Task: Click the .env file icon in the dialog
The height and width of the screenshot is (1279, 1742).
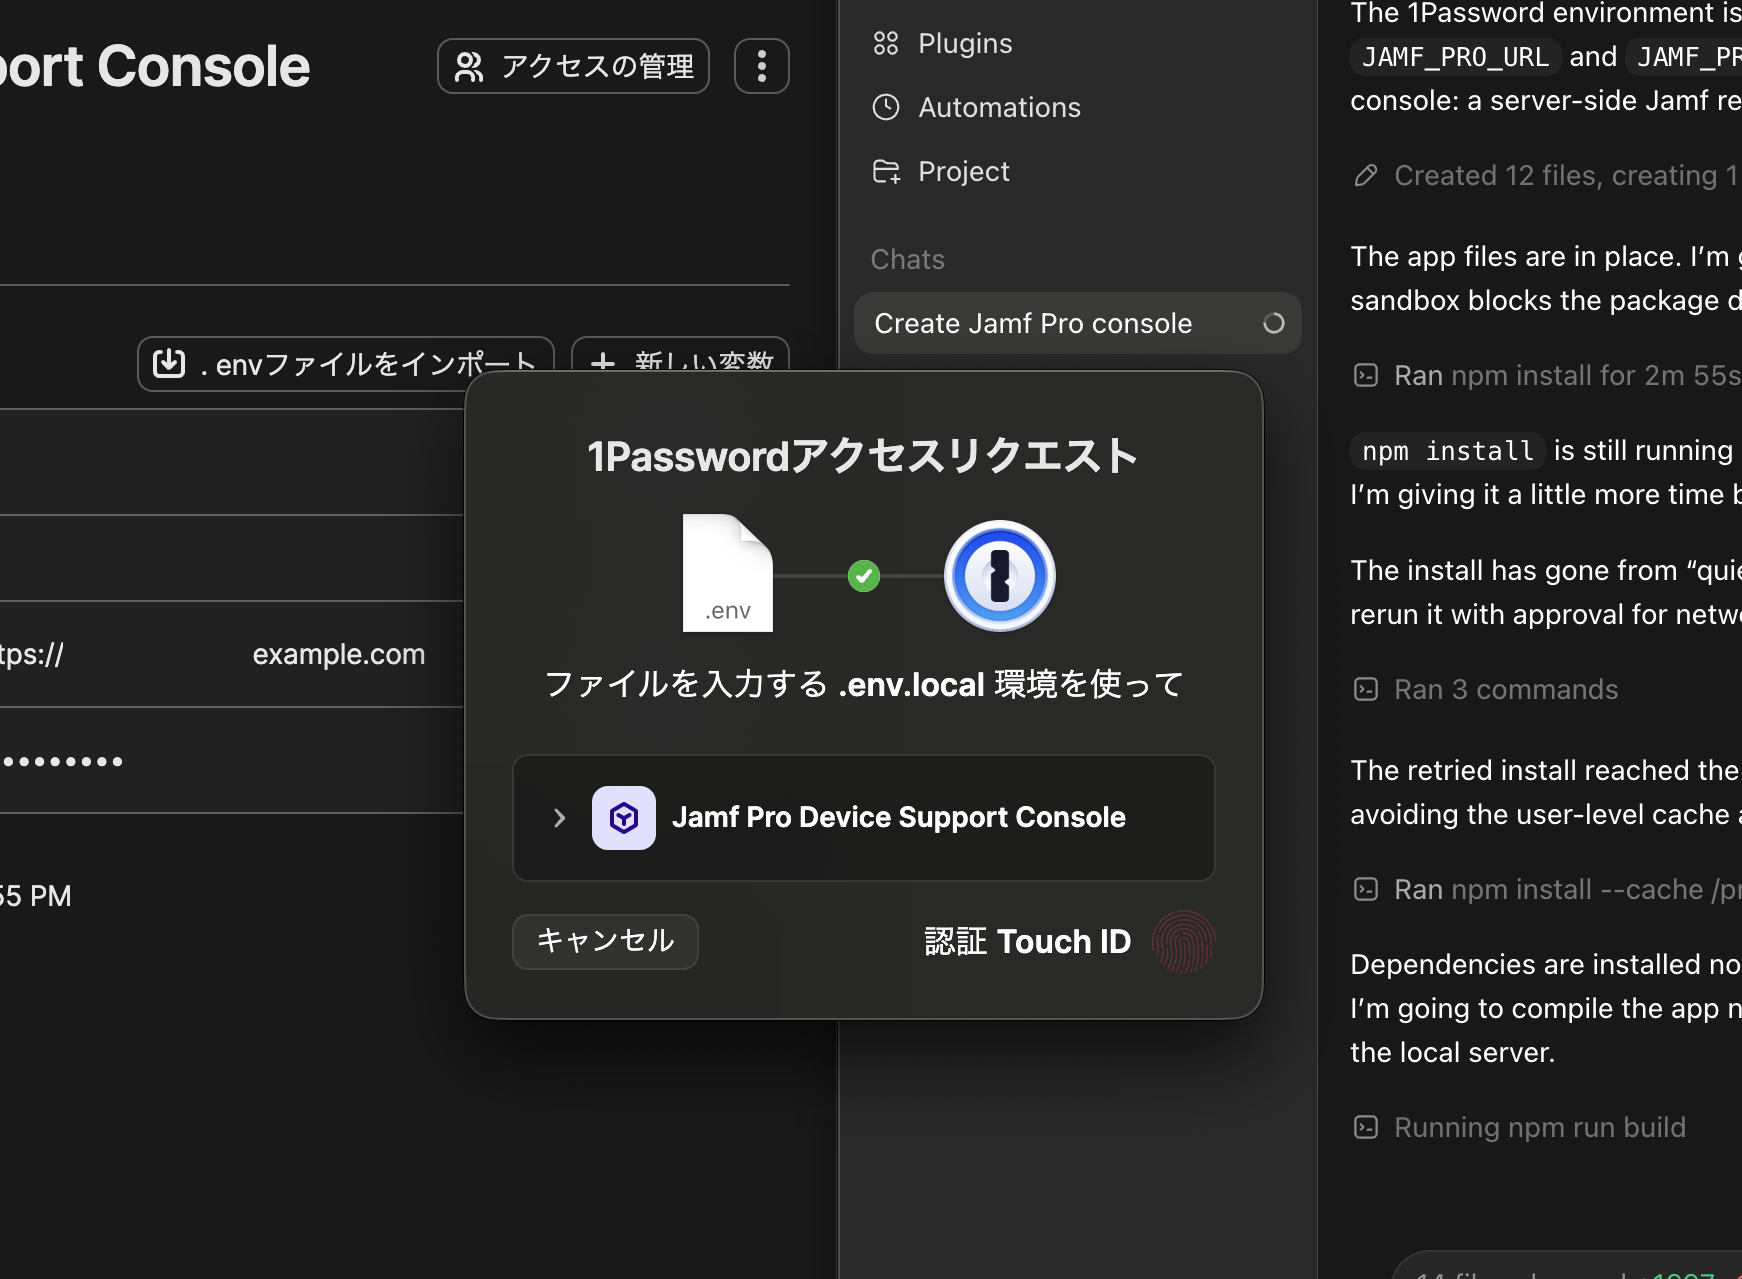Action: pos(727,573)
